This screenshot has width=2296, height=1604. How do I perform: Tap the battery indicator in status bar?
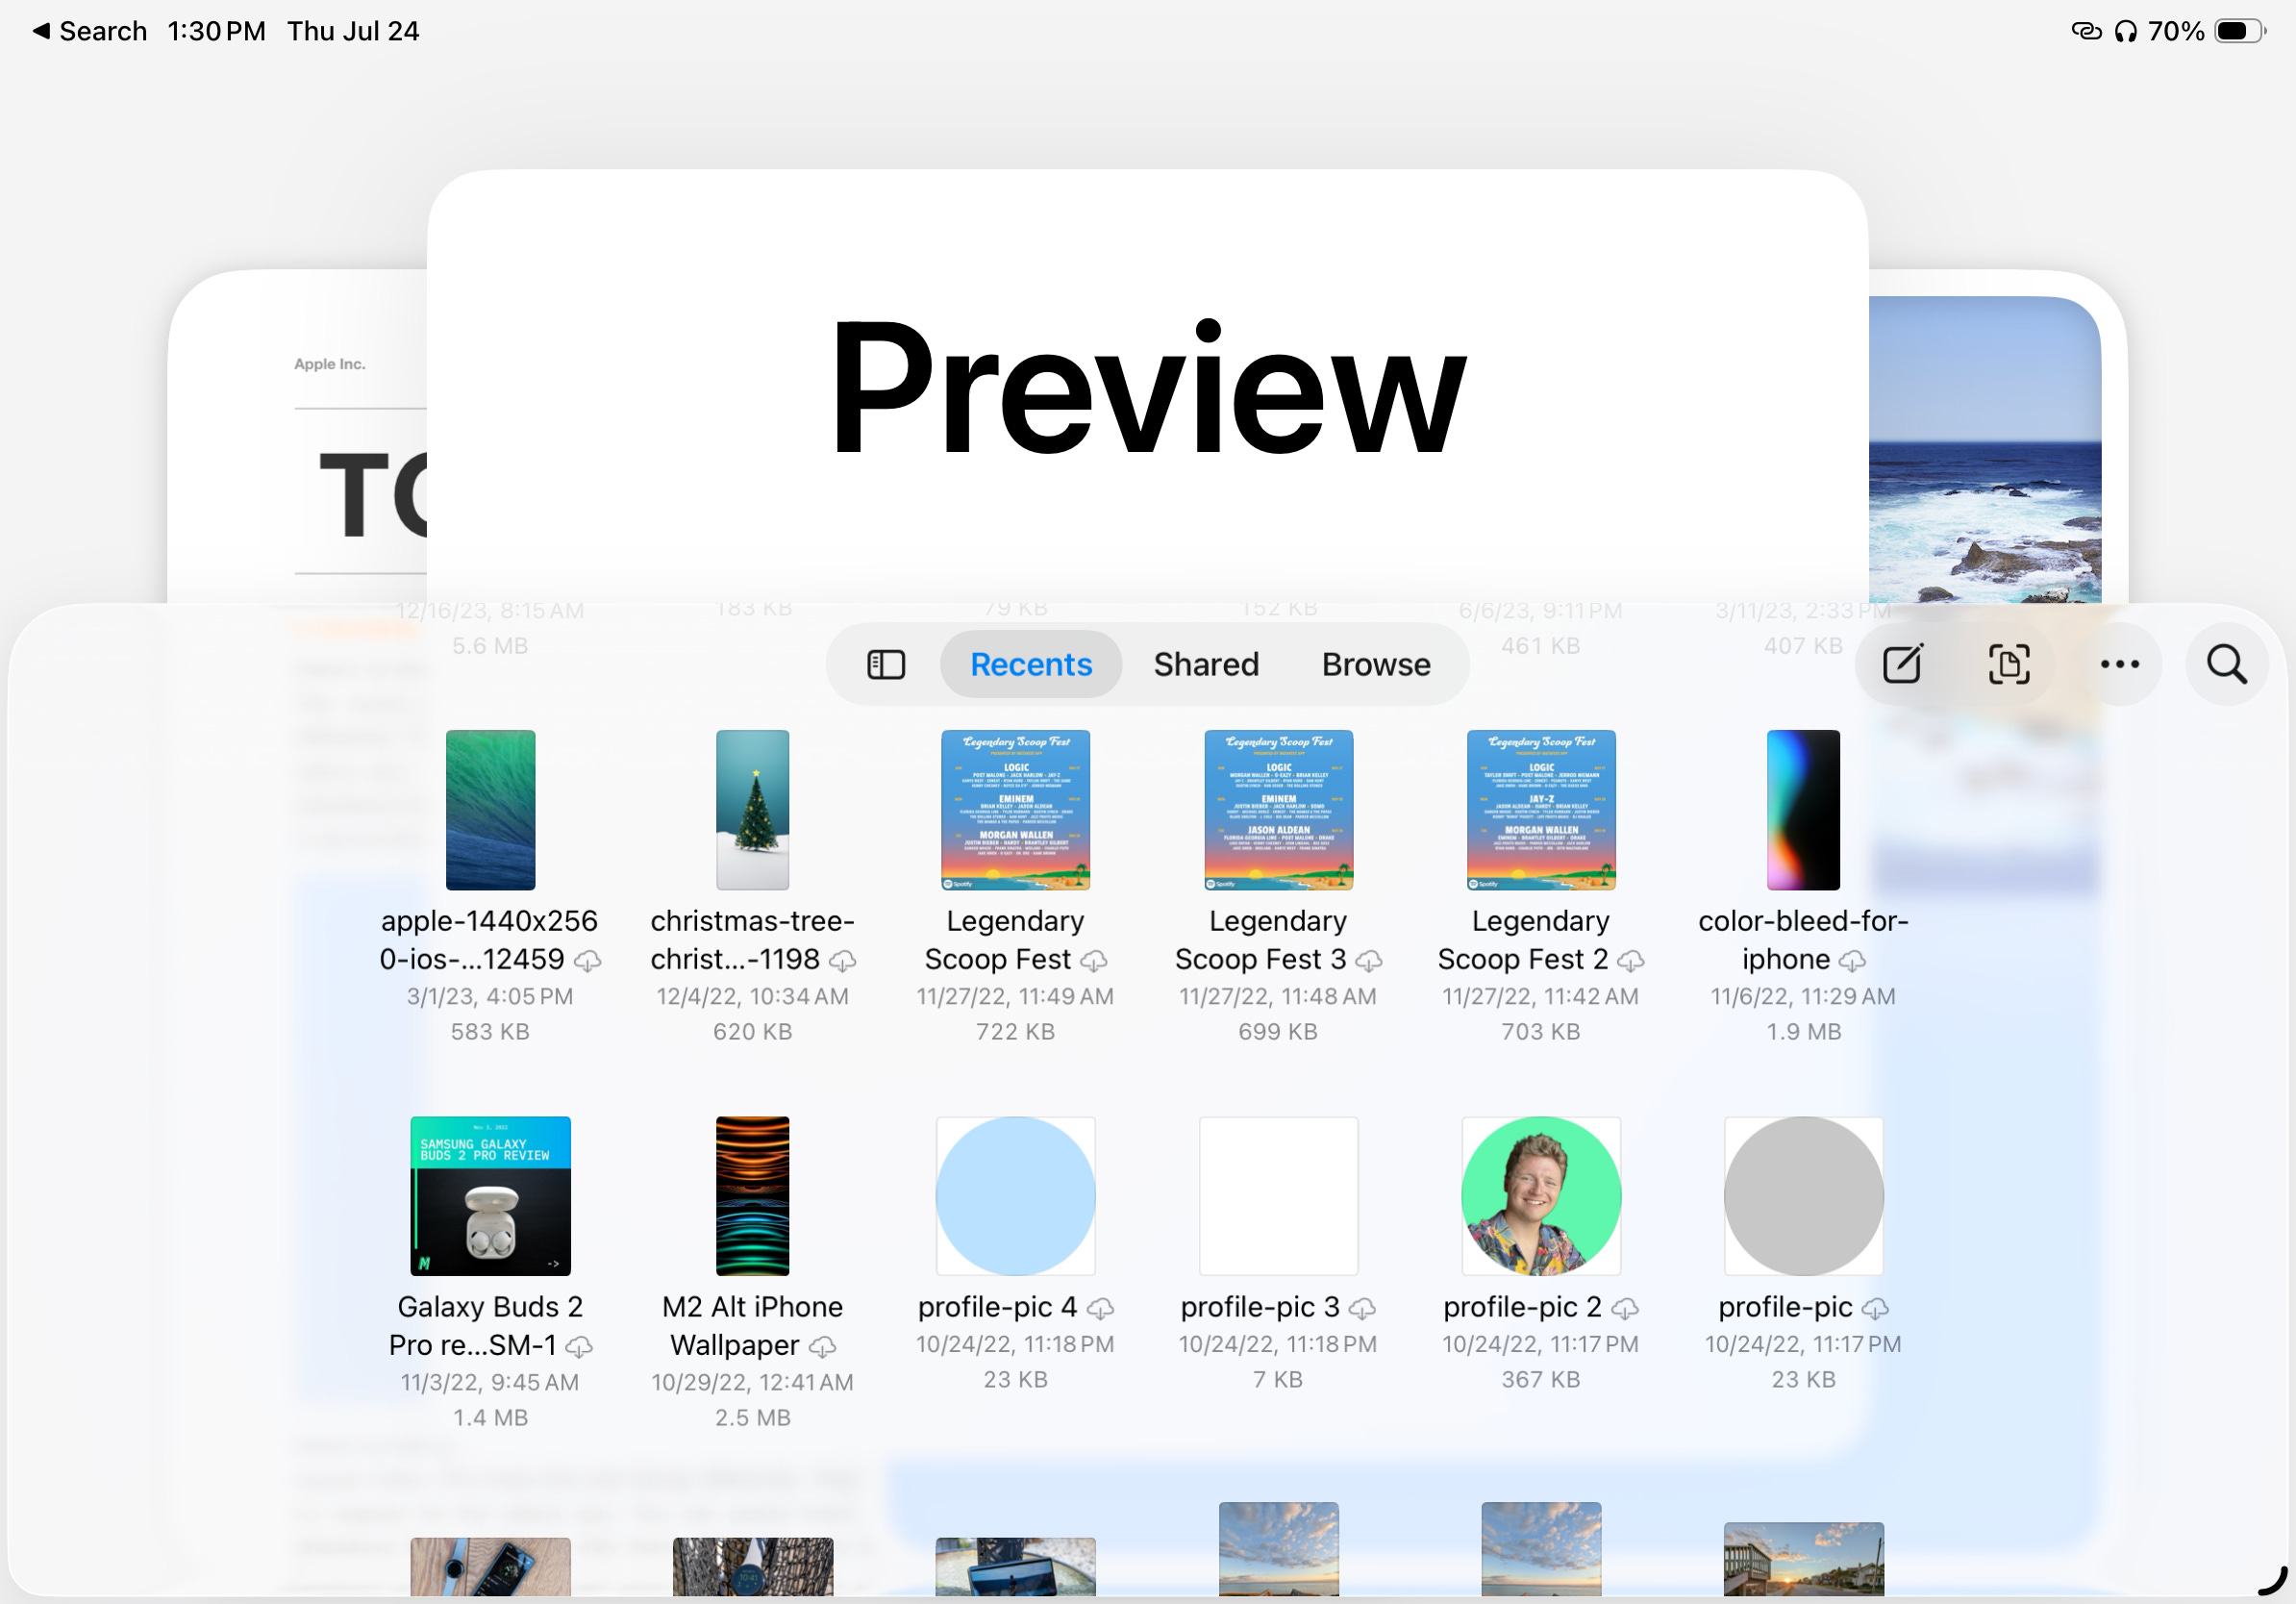pyautogui.click(x=2238, y=31)
